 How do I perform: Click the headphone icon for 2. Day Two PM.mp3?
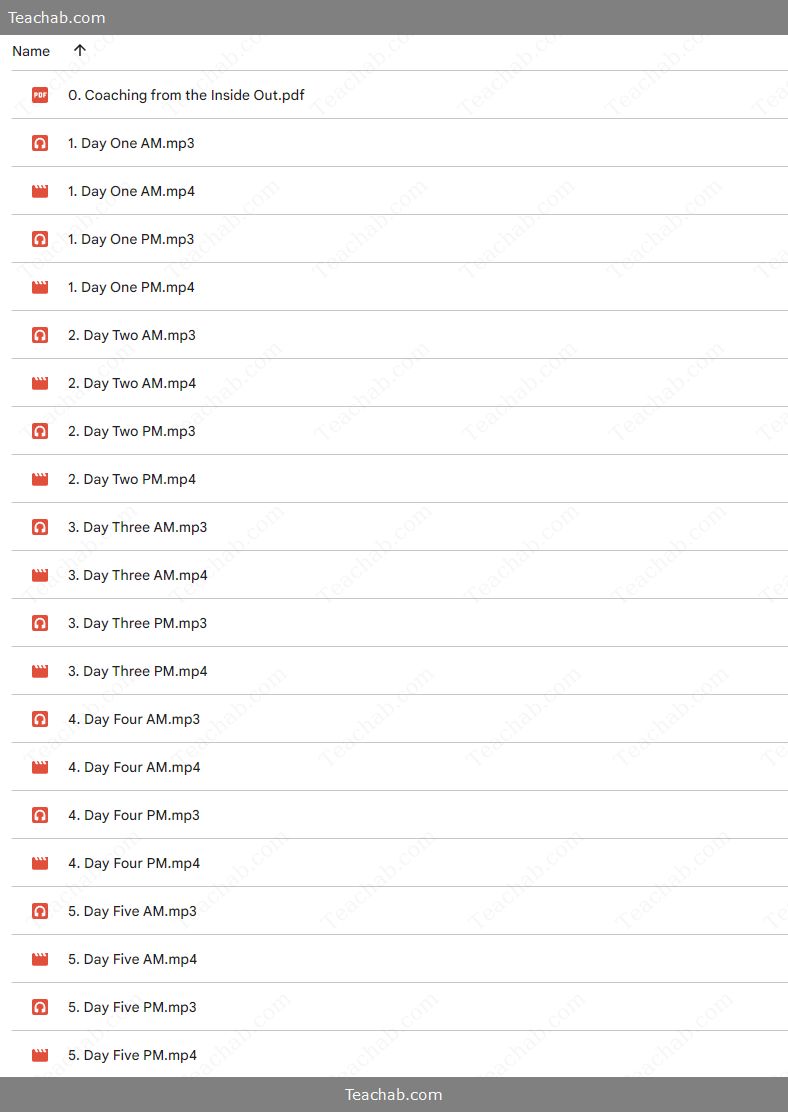[40, 431]
